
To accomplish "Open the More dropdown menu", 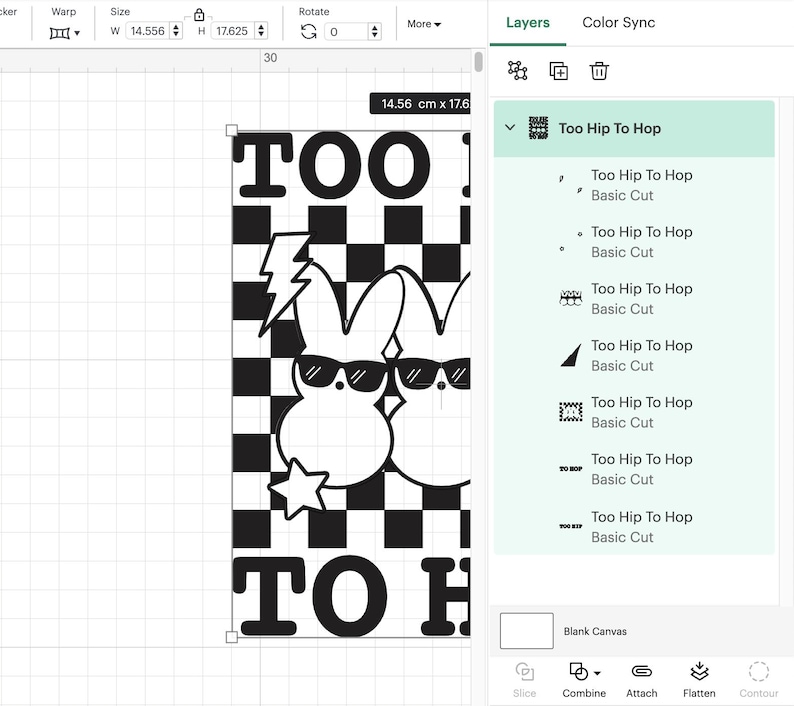I will click(x=424, y=24).
